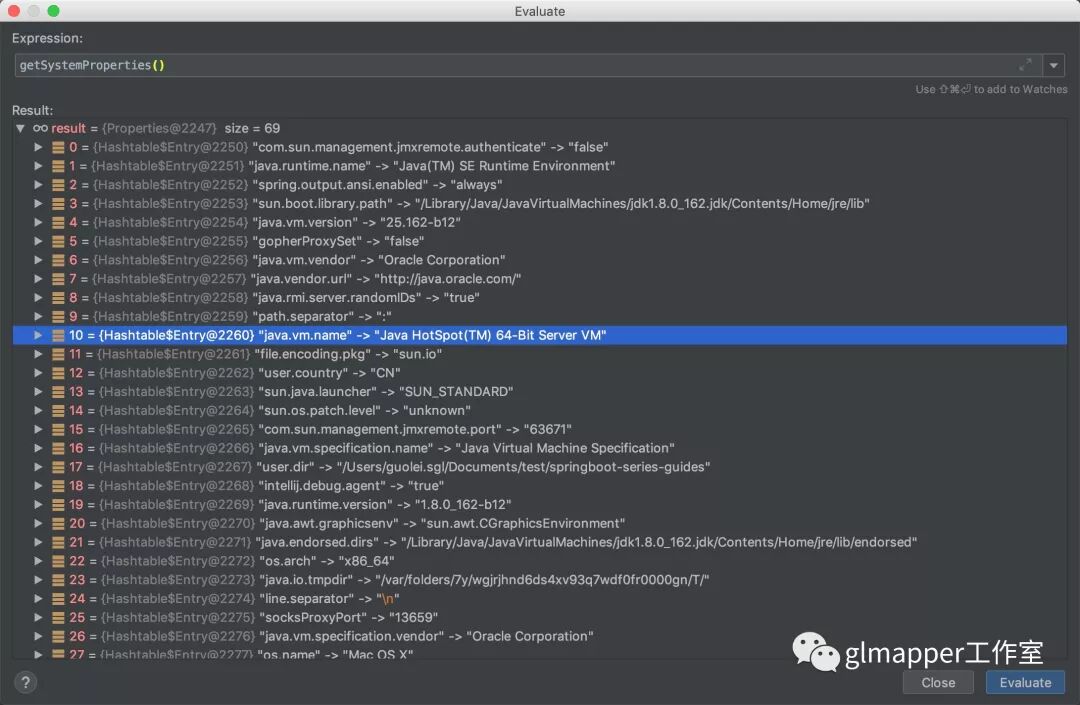Click the field icon of entry 20 java.awt.graphicsenv
The width and height of the screenshot is (1080, 705).
coord(59,523)
